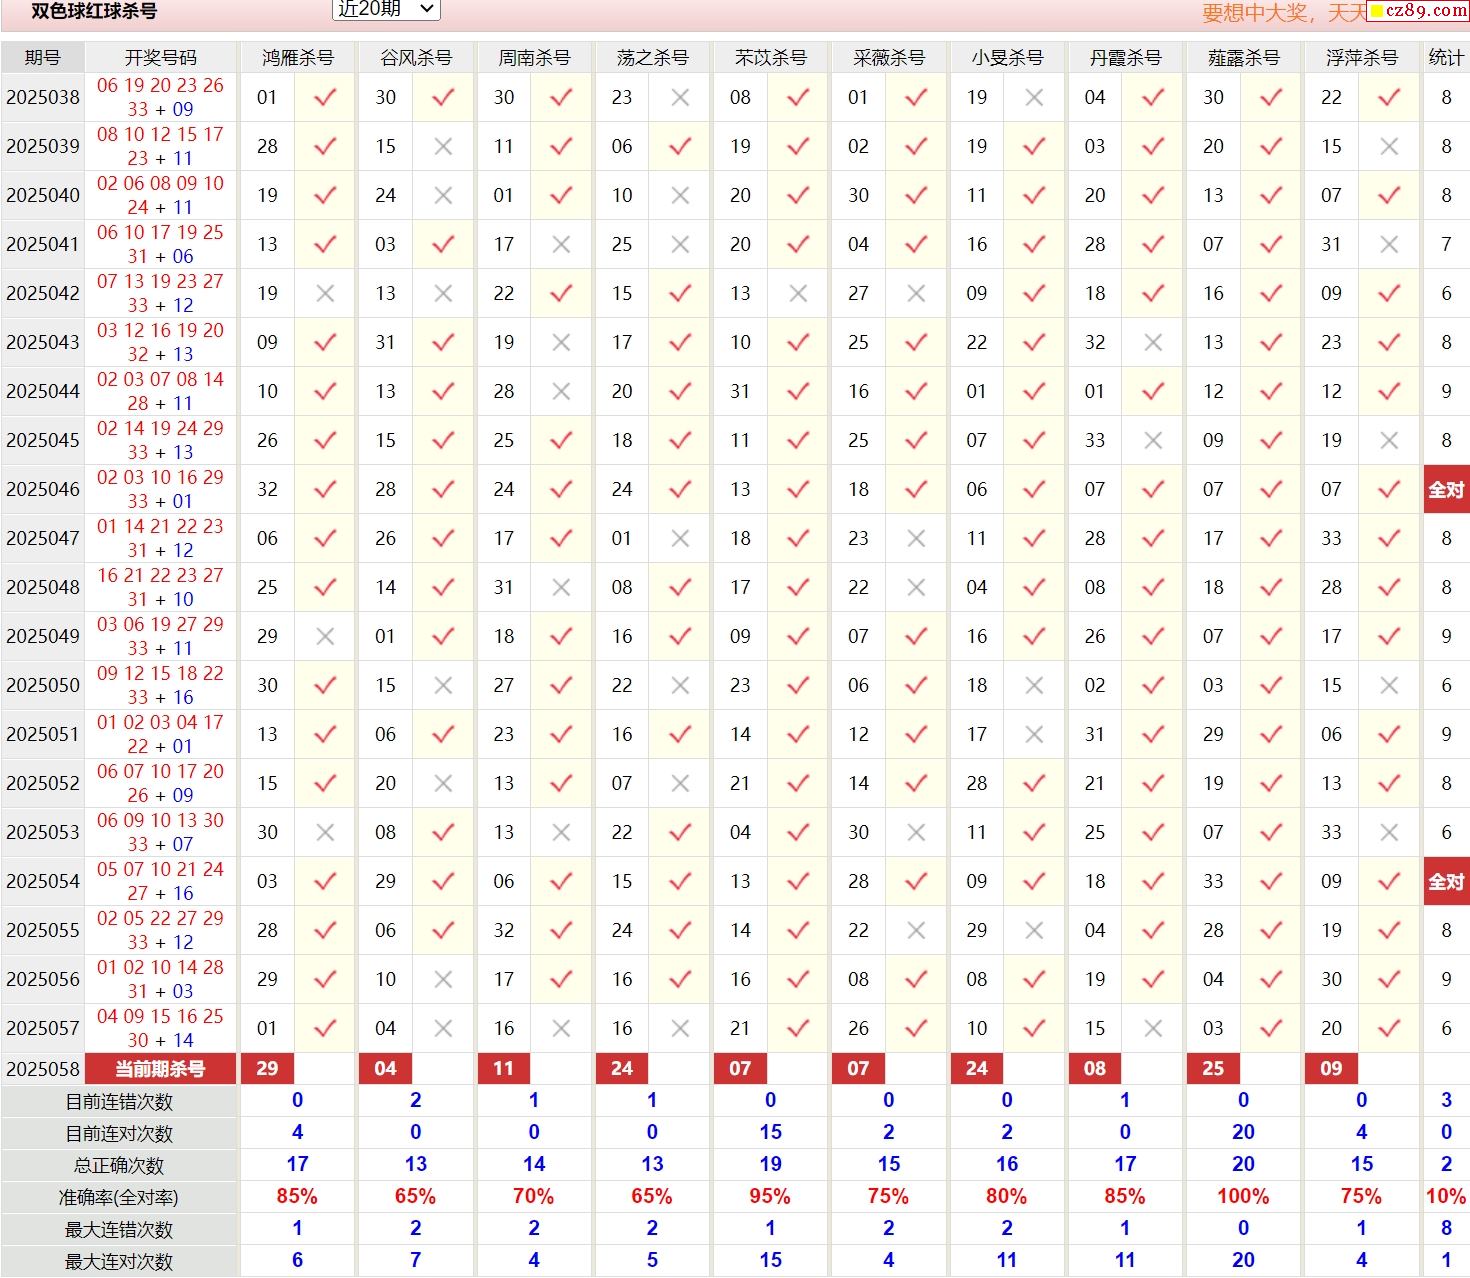Screen dimensions: 1470x1278
Task: Click the cross mark for 荡之杀号 in period 2025047
Action: [680, 539]
